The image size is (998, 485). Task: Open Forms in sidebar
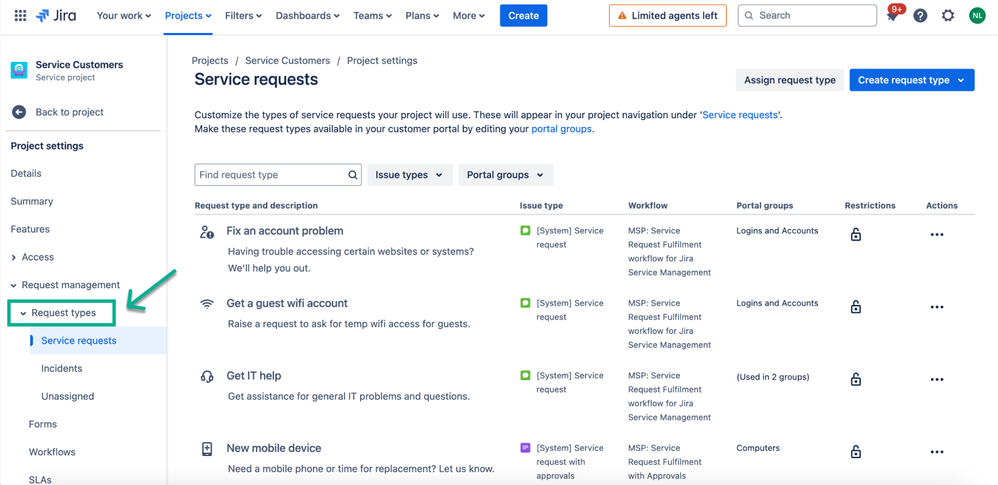[43, 425]
